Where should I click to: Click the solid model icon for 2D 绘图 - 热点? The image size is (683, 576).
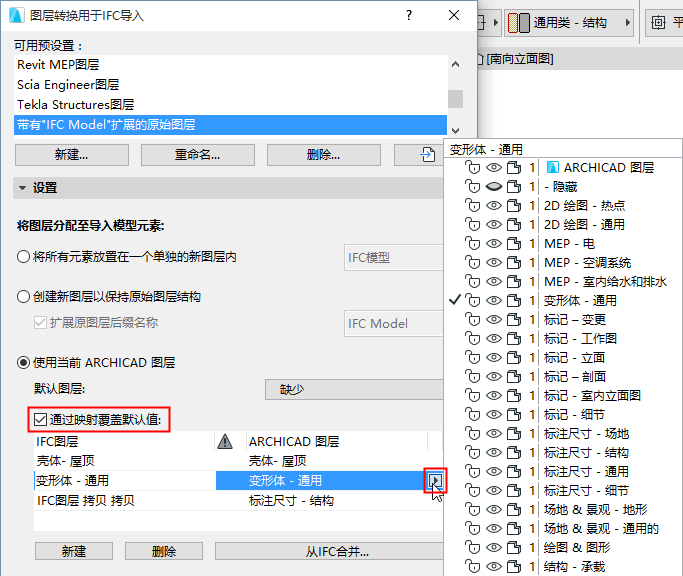[514, 205]
